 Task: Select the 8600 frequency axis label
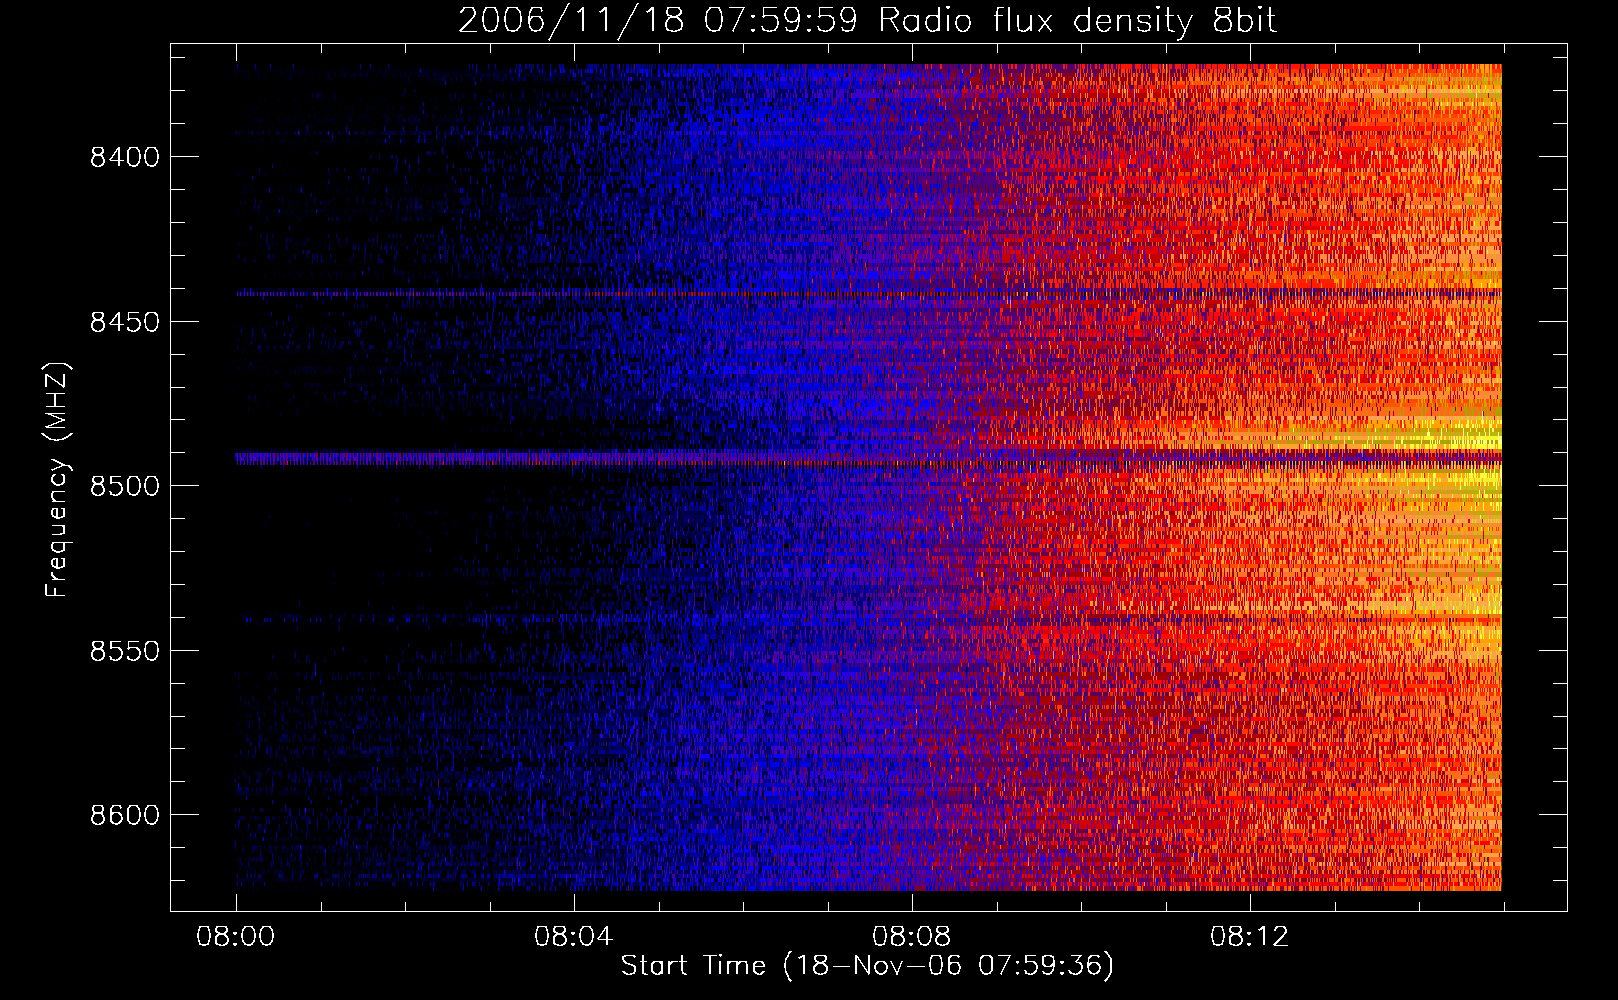click(125, 815)
